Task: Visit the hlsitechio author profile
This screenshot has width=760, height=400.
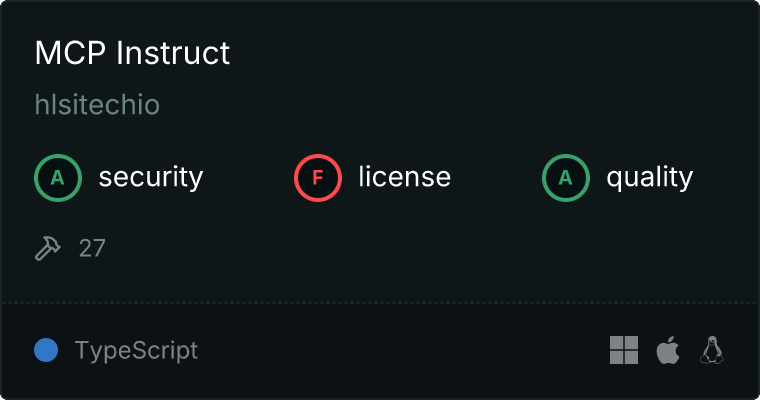Action: click(x=97, y=105)
